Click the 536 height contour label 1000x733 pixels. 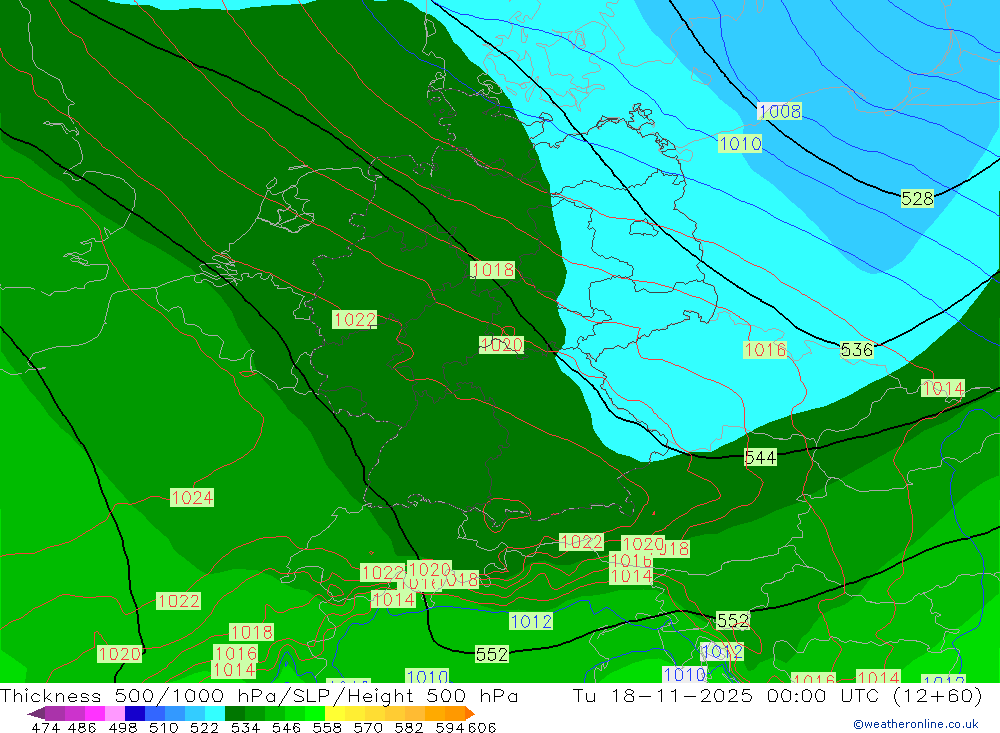tap(856, 350)
